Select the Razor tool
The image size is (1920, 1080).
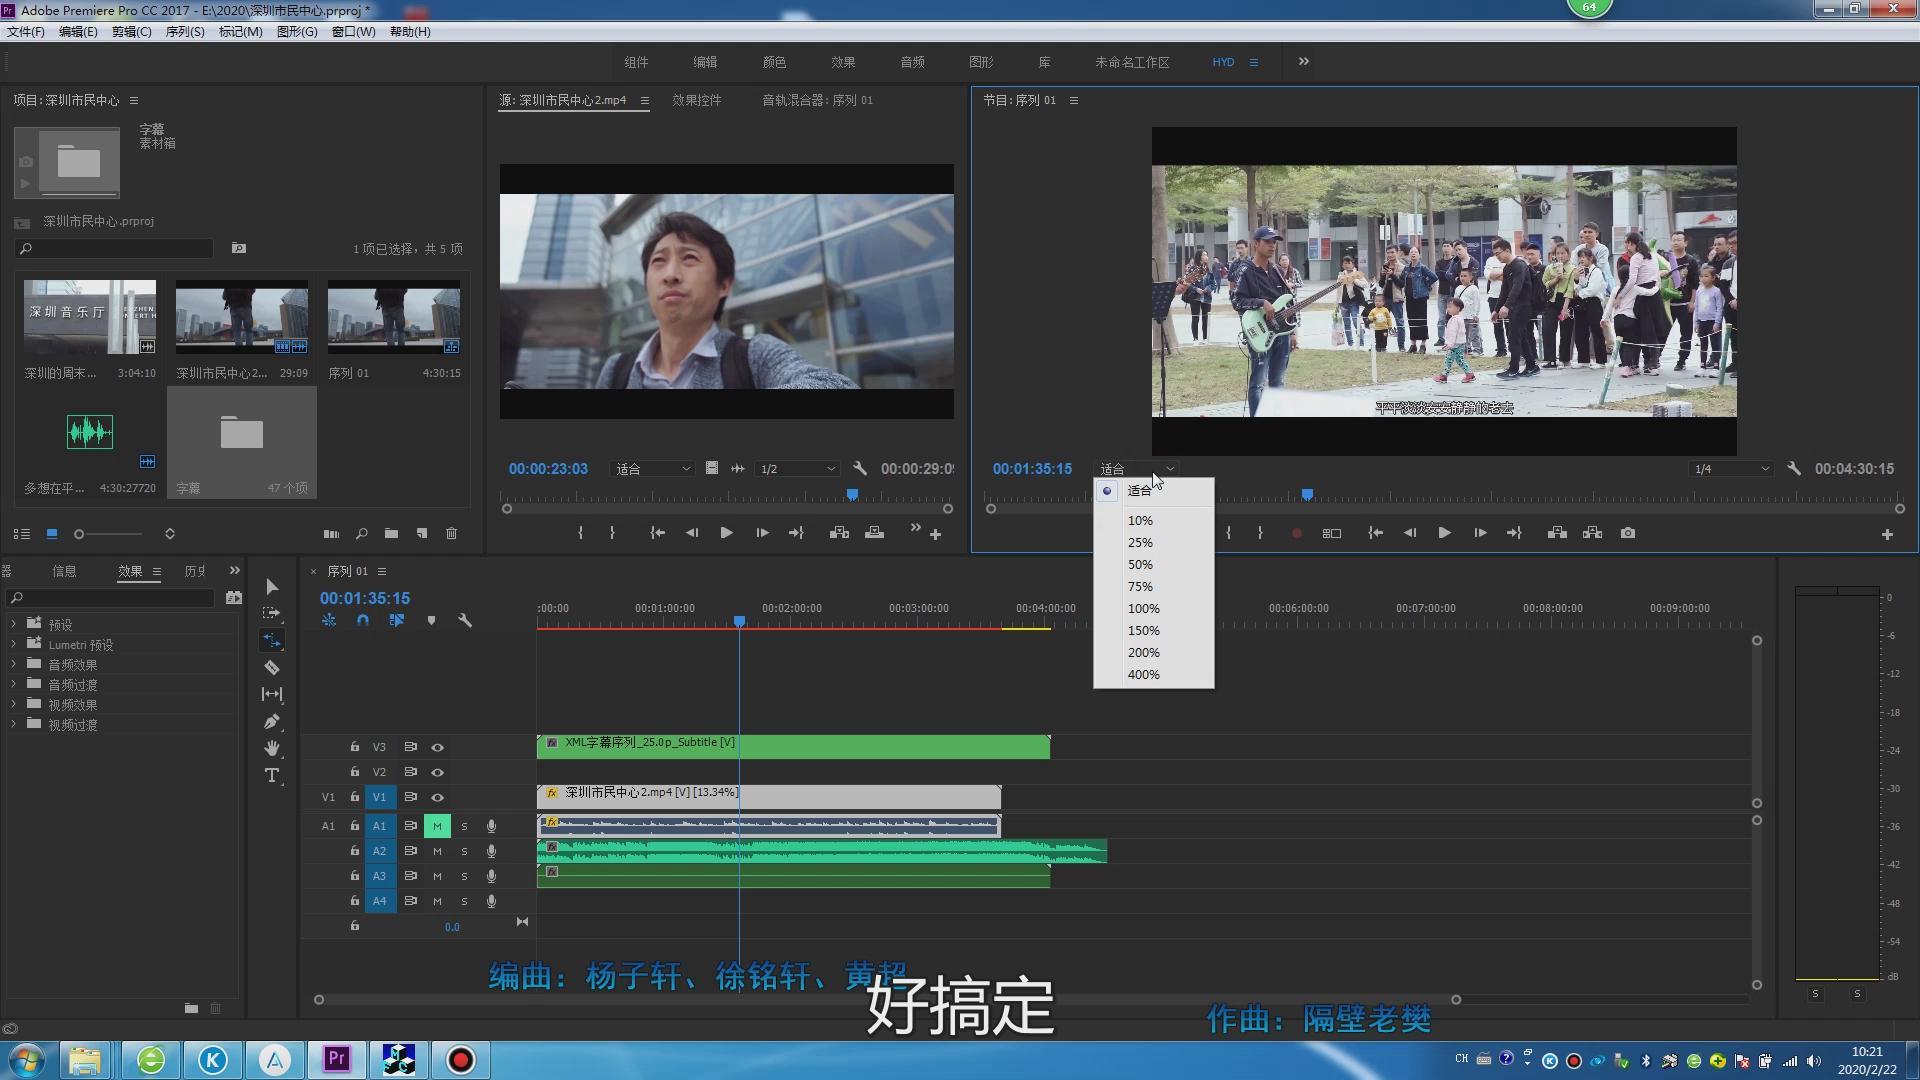point(271,667)
